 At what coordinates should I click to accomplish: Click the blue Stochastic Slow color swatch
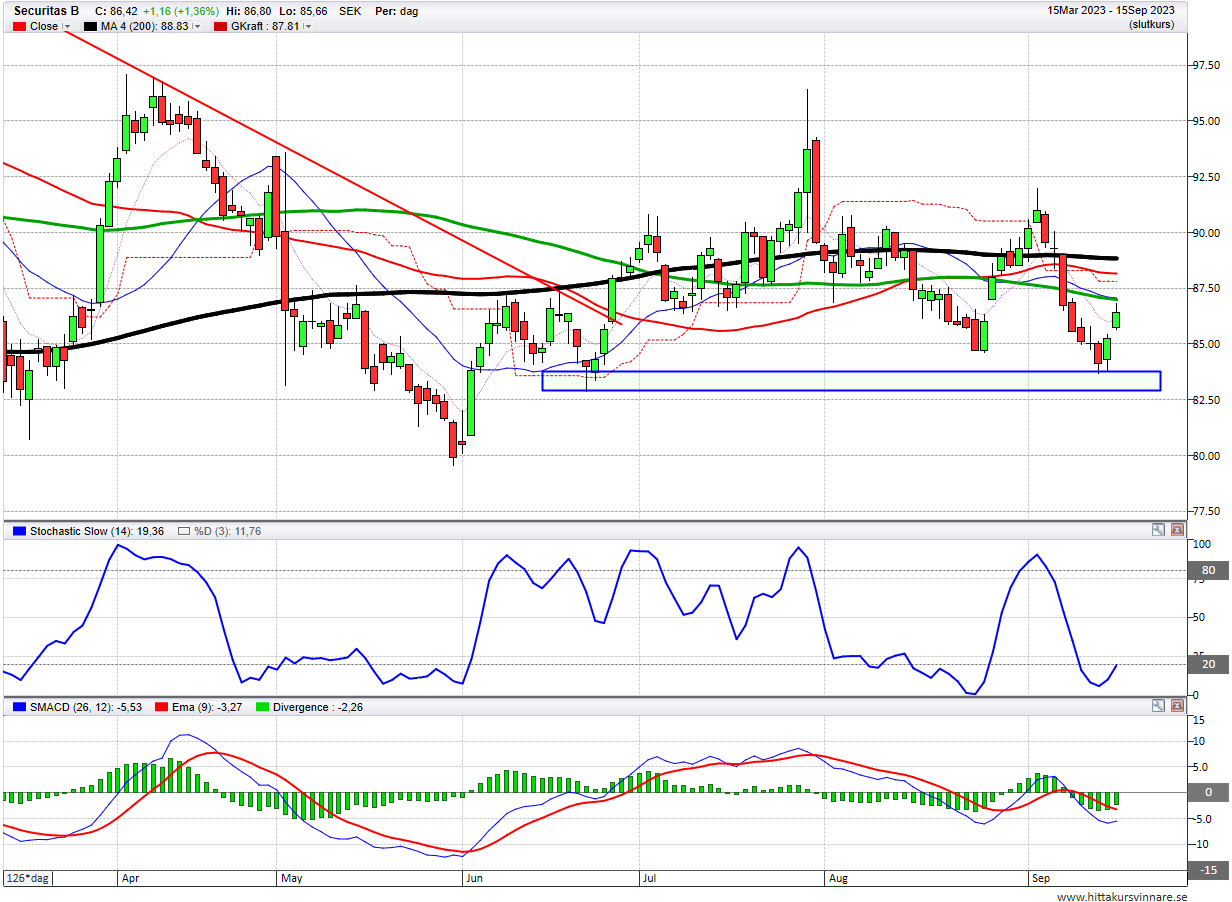click(18, 531)
